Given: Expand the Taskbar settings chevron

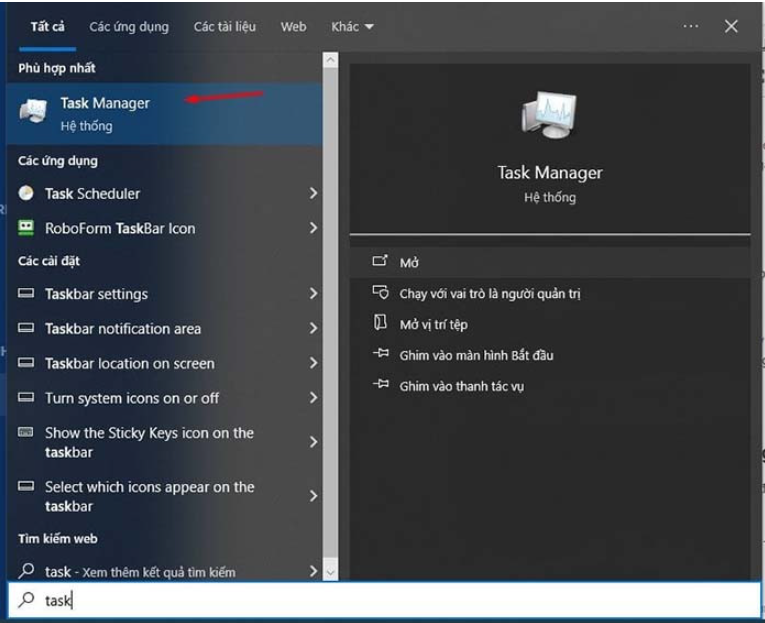Looking at the screenshot, I should 313,294.
